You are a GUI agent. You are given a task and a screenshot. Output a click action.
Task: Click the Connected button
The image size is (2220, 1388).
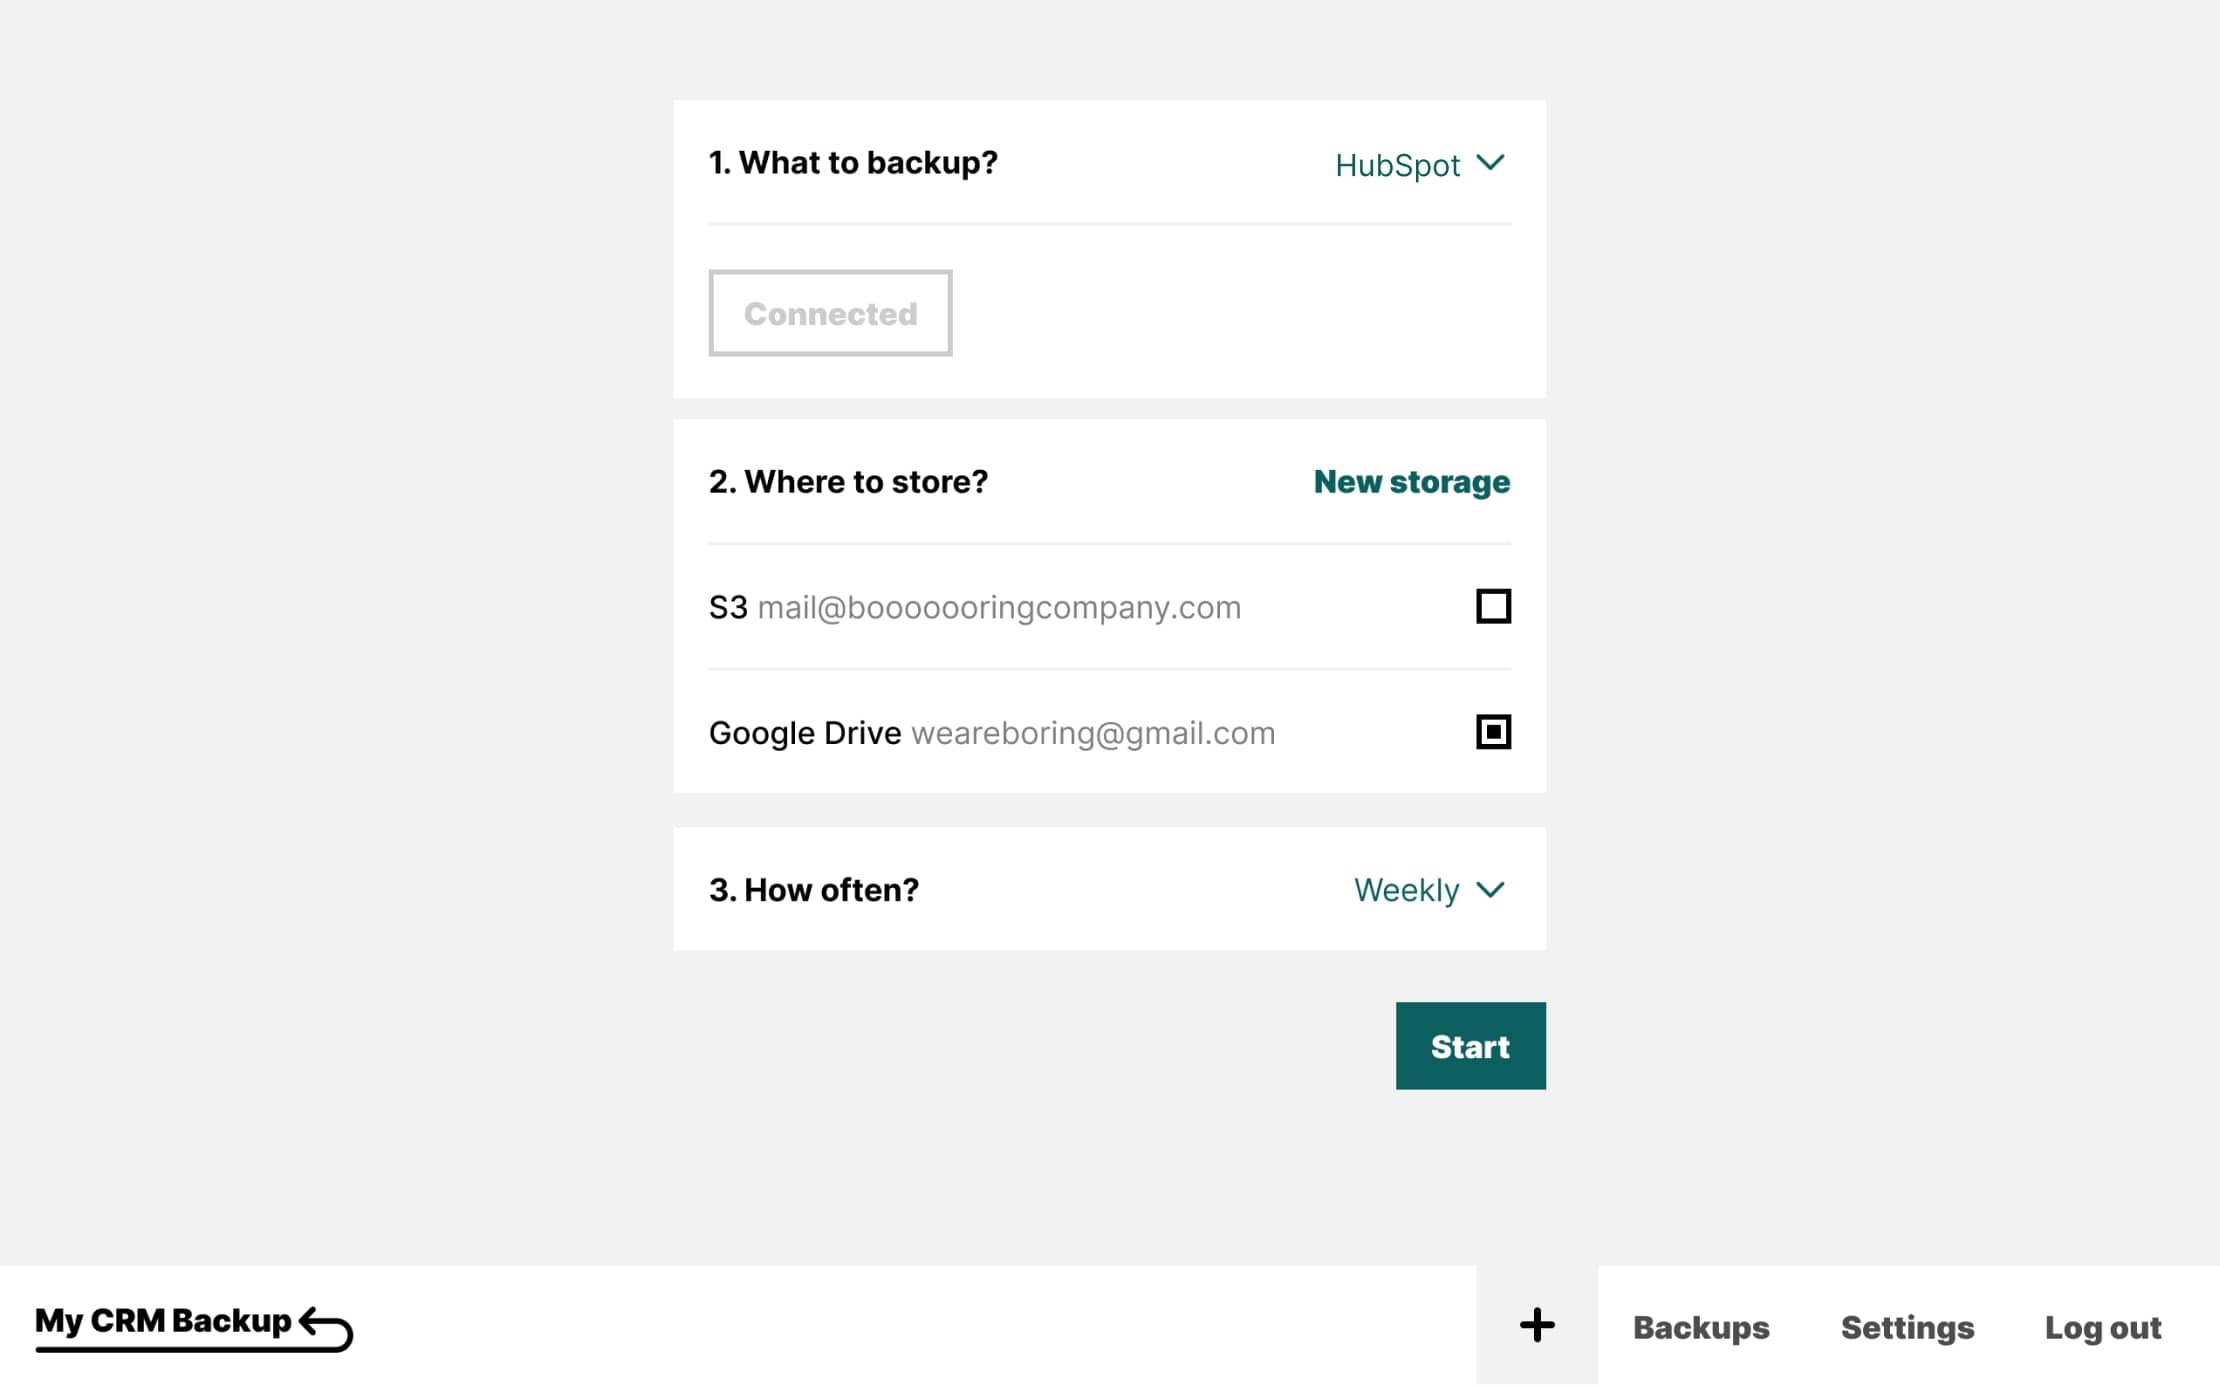[x=830, y=313]
